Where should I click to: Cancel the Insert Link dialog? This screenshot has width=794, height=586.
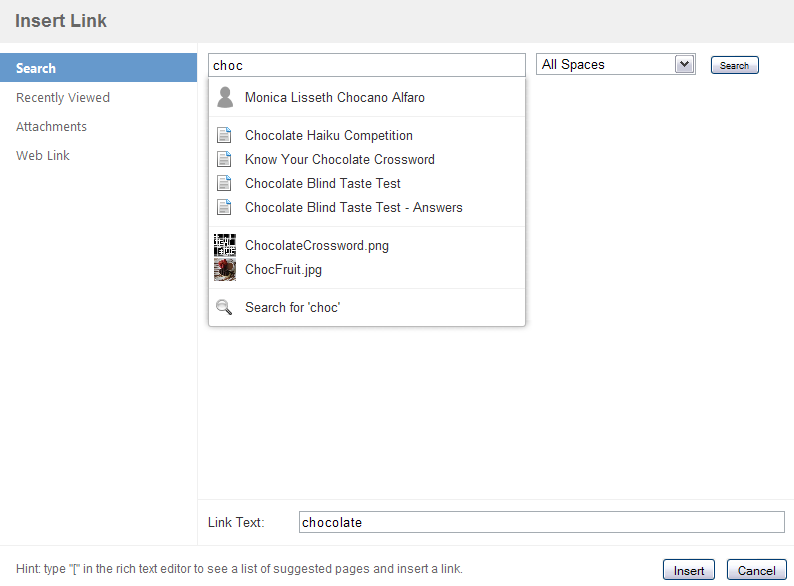pyautogui.click(x=757, y=570)
